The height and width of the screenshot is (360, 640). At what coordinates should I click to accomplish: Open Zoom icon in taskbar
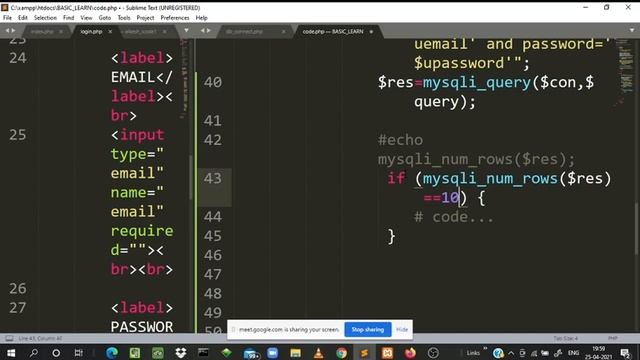(x=273, y=353)
